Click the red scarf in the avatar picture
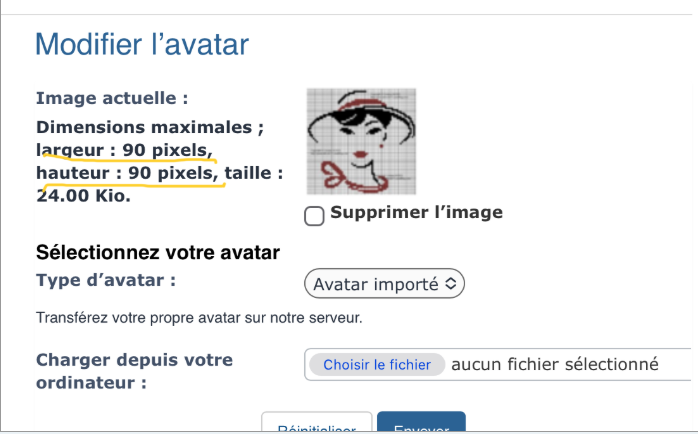The width and height of the screenshot is (698, 434). (342, 181)
